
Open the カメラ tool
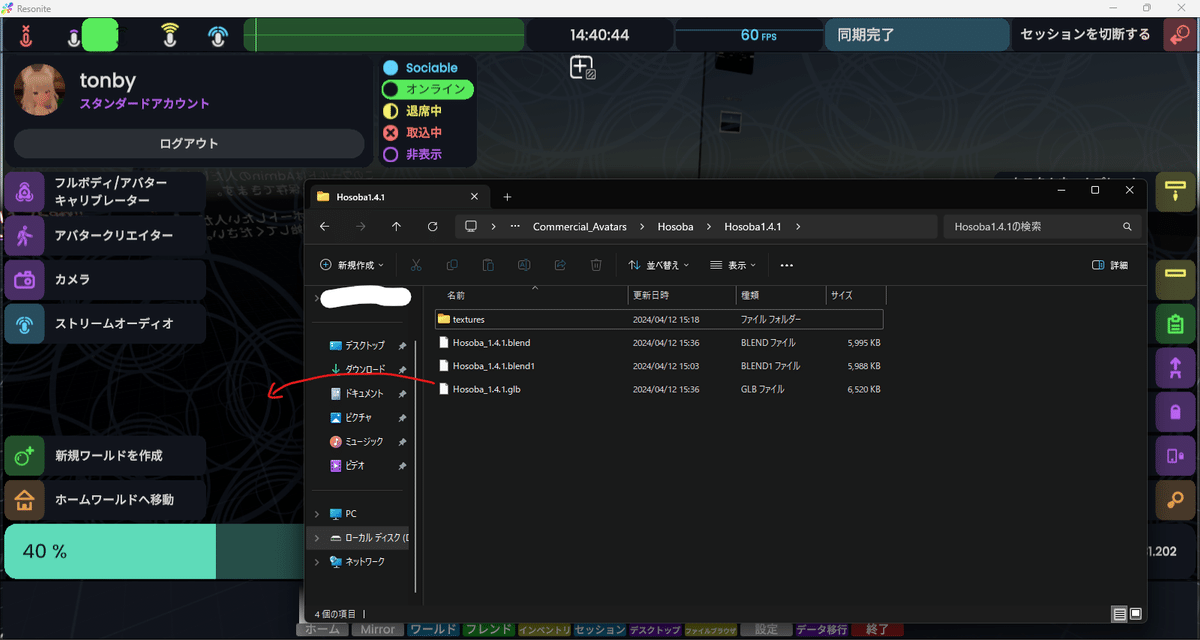point(105,280)
